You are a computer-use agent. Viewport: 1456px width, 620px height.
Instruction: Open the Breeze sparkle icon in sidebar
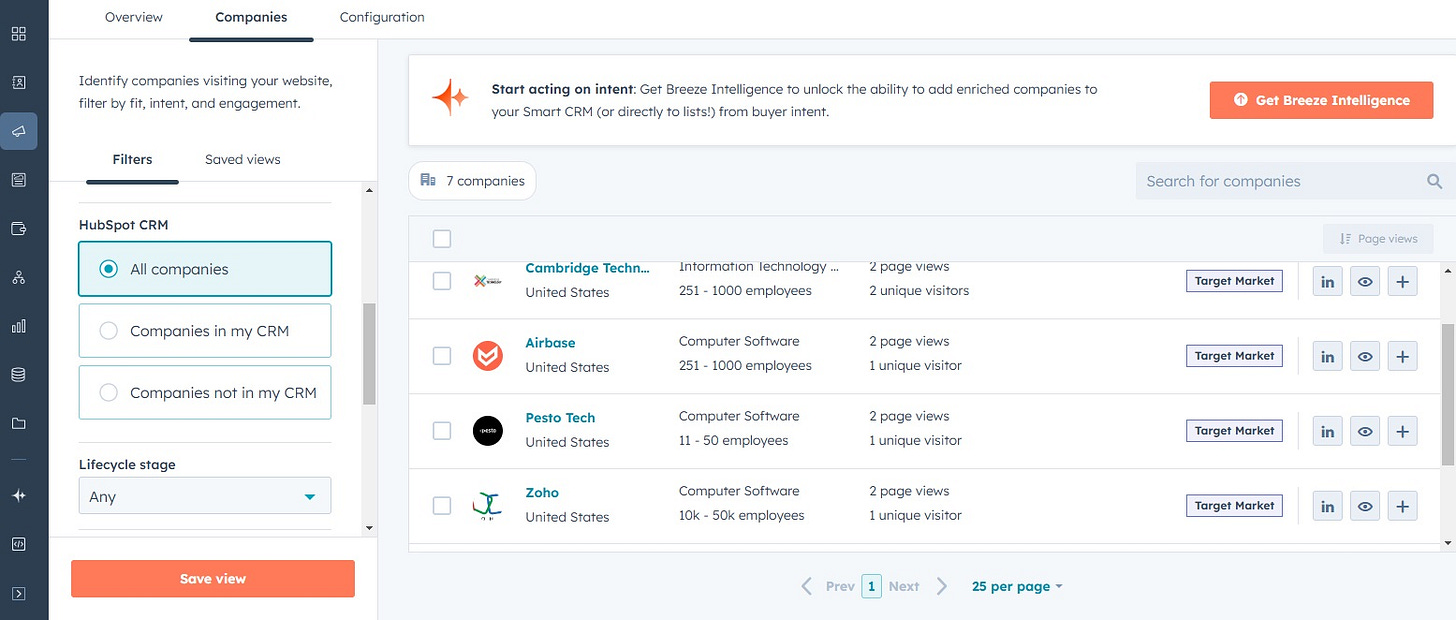(x=18, y=496)
